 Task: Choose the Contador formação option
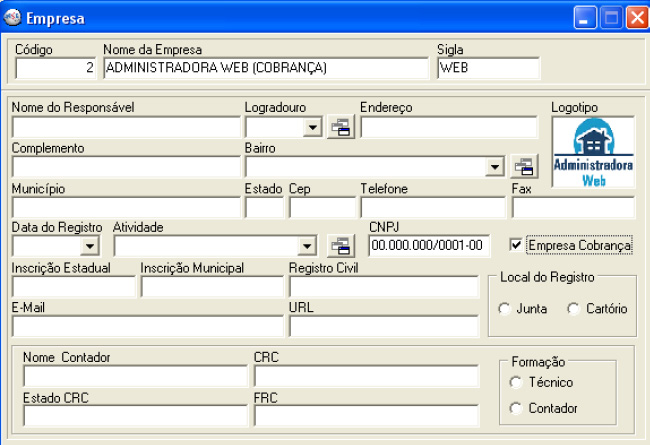click(516, 408)
